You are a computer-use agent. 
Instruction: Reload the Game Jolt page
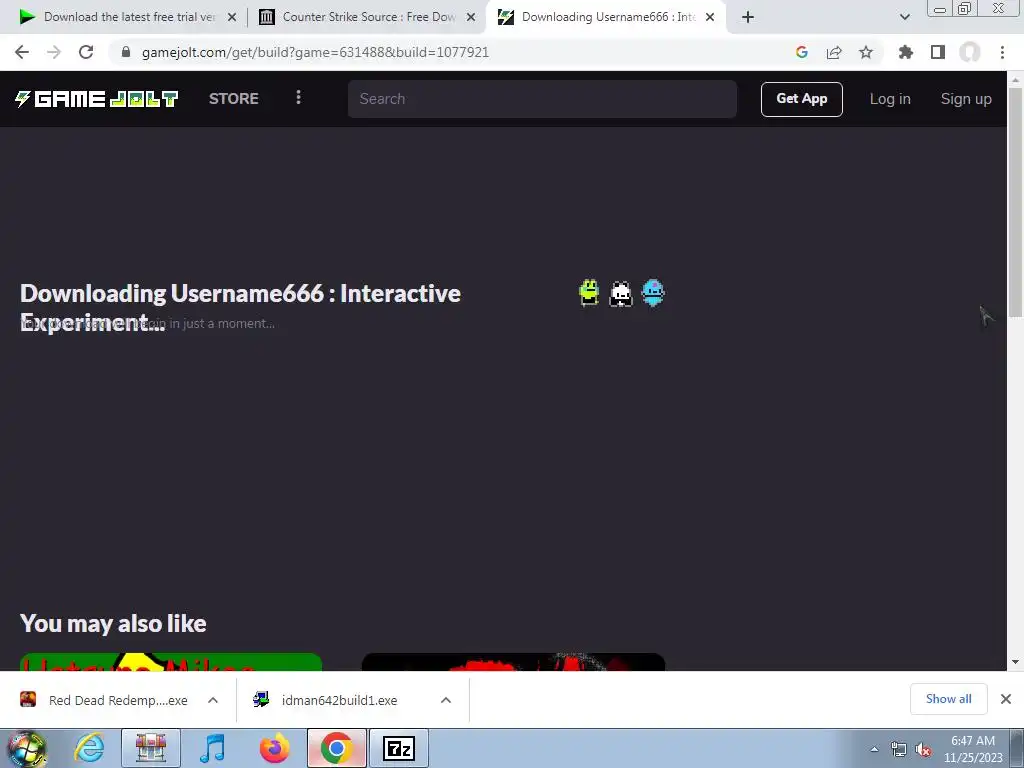(86, 52)
